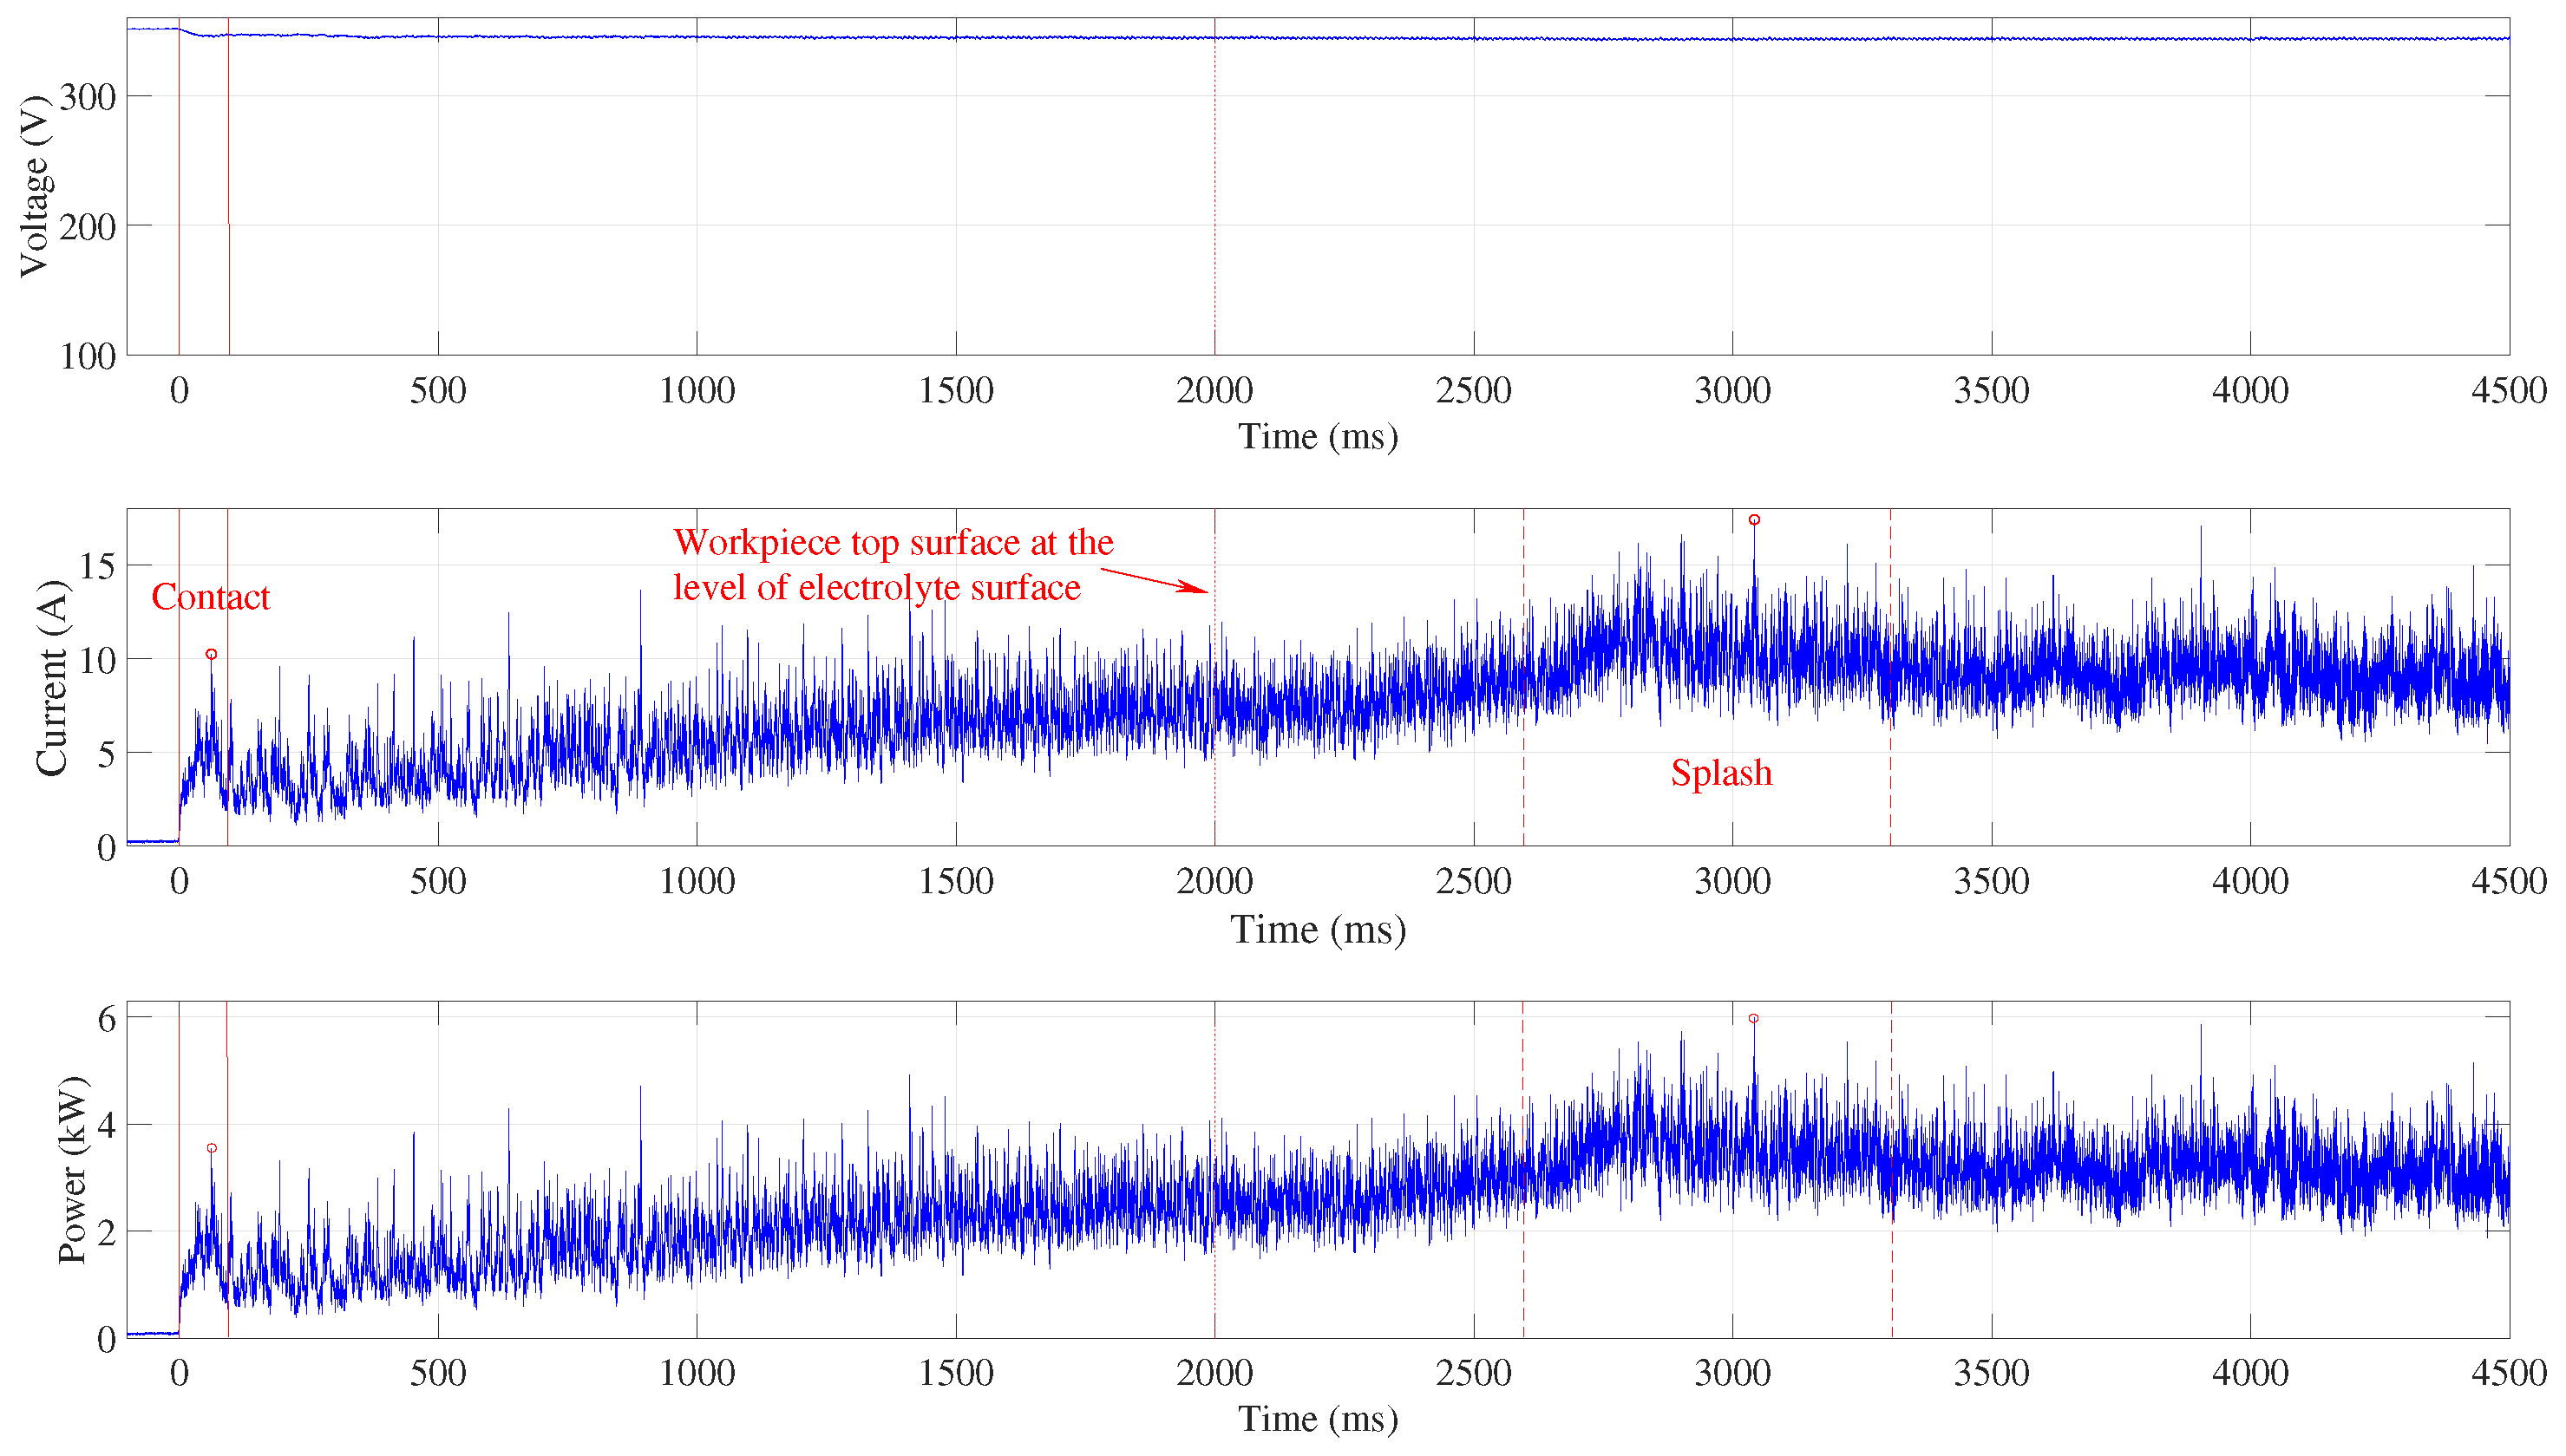The height and width of the screenshot is (1456, 2566).
Task: Click the red arrow head pointing to 2000 ms line
Action: tap(1197, 588)
